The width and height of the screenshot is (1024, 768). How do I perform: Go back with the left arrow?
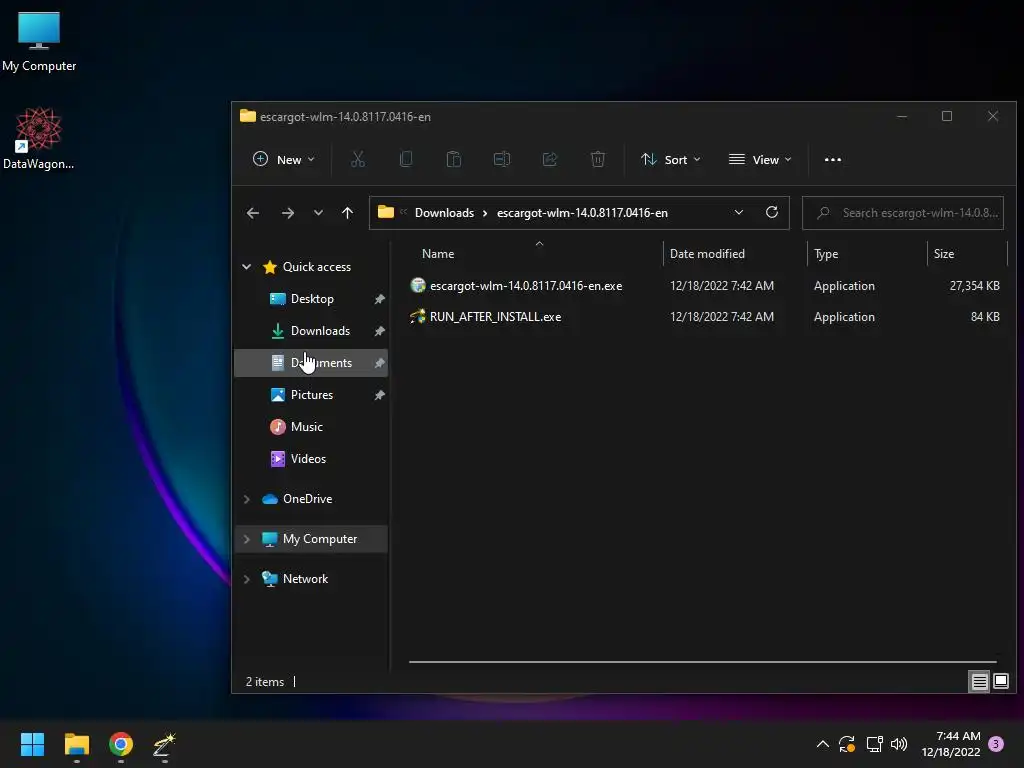253,213
